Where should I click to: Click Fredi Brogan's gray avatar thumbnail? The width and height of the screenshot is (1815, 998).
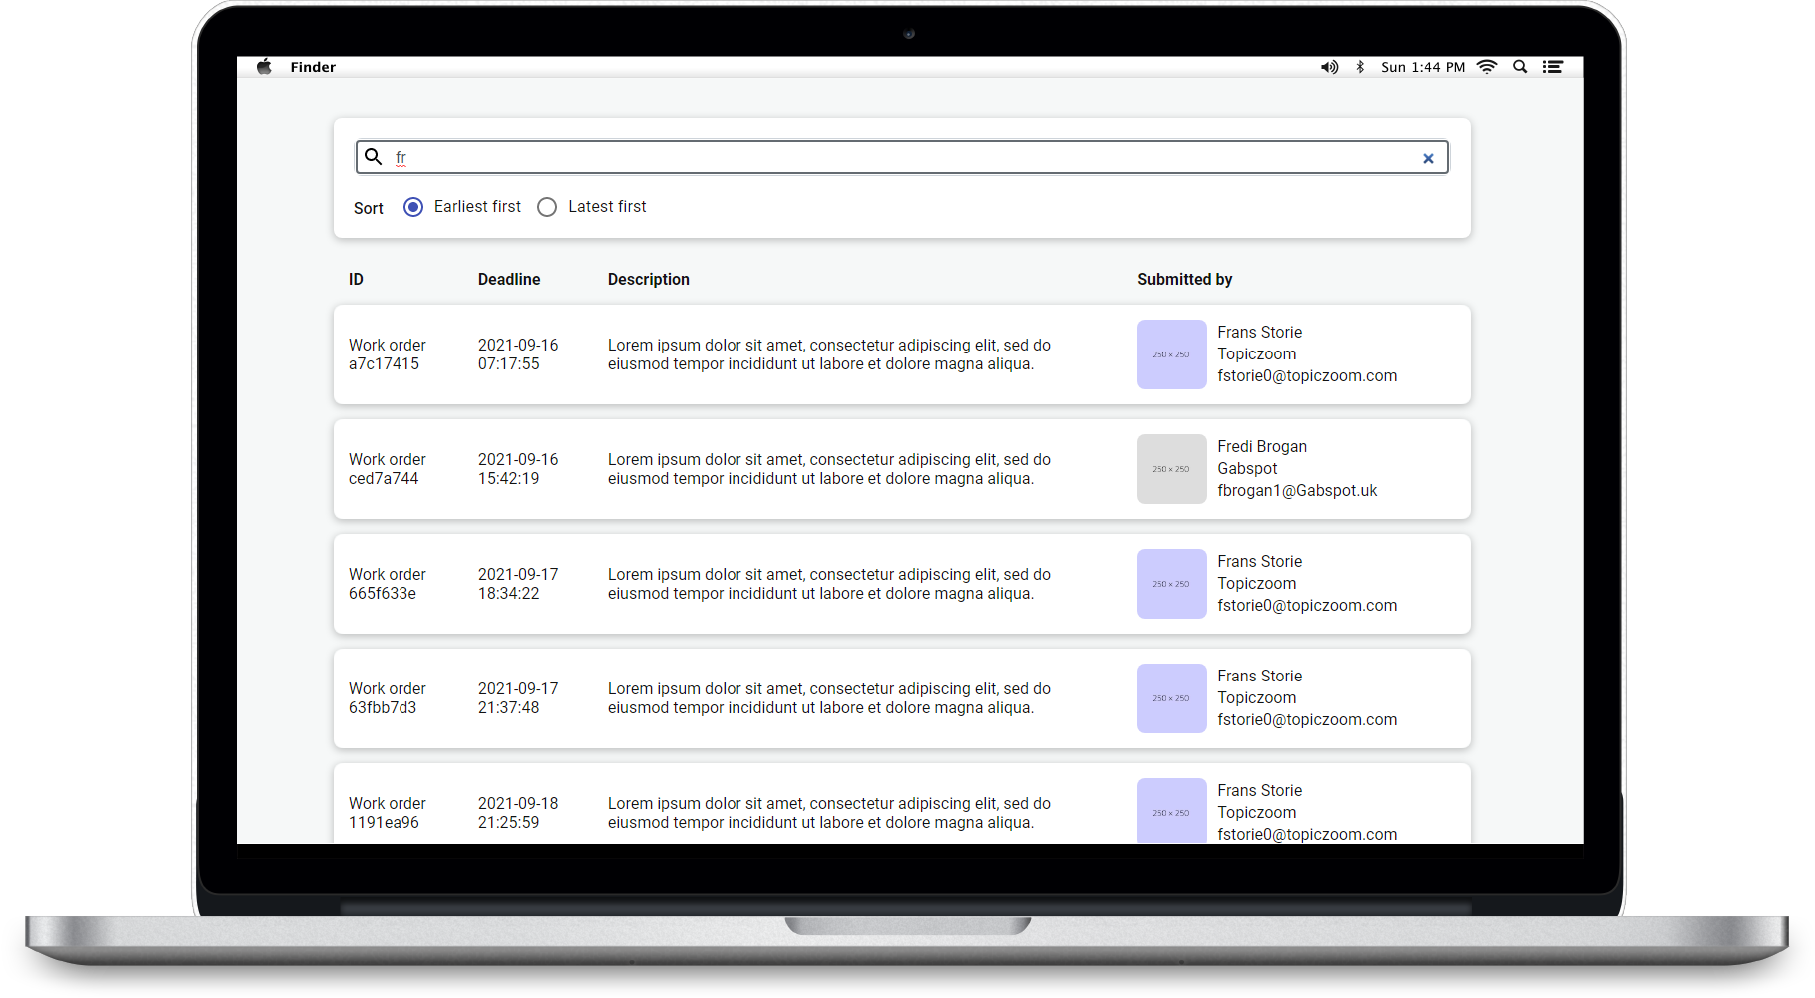click(1171, 469)
